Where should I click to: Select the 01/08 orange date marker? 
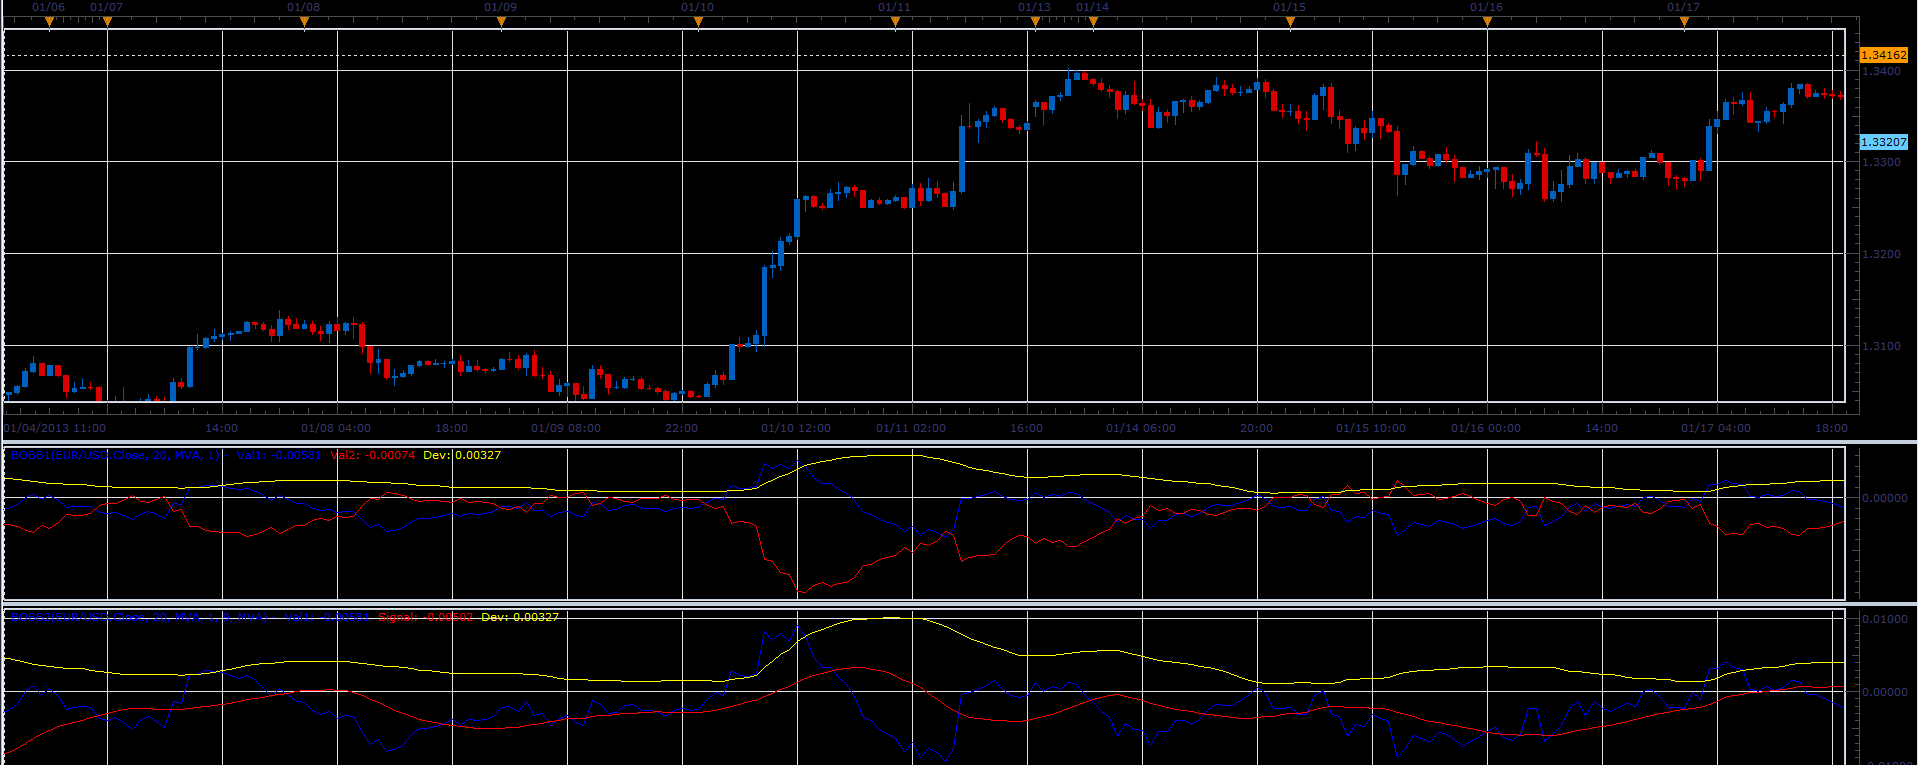coord(304,22)
